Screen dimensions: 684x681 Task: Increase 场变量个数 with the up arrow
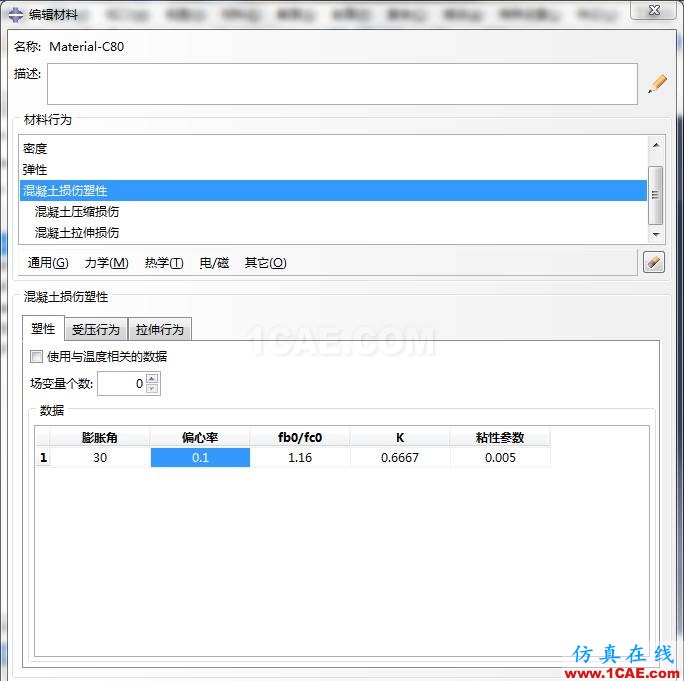[152, 378]
